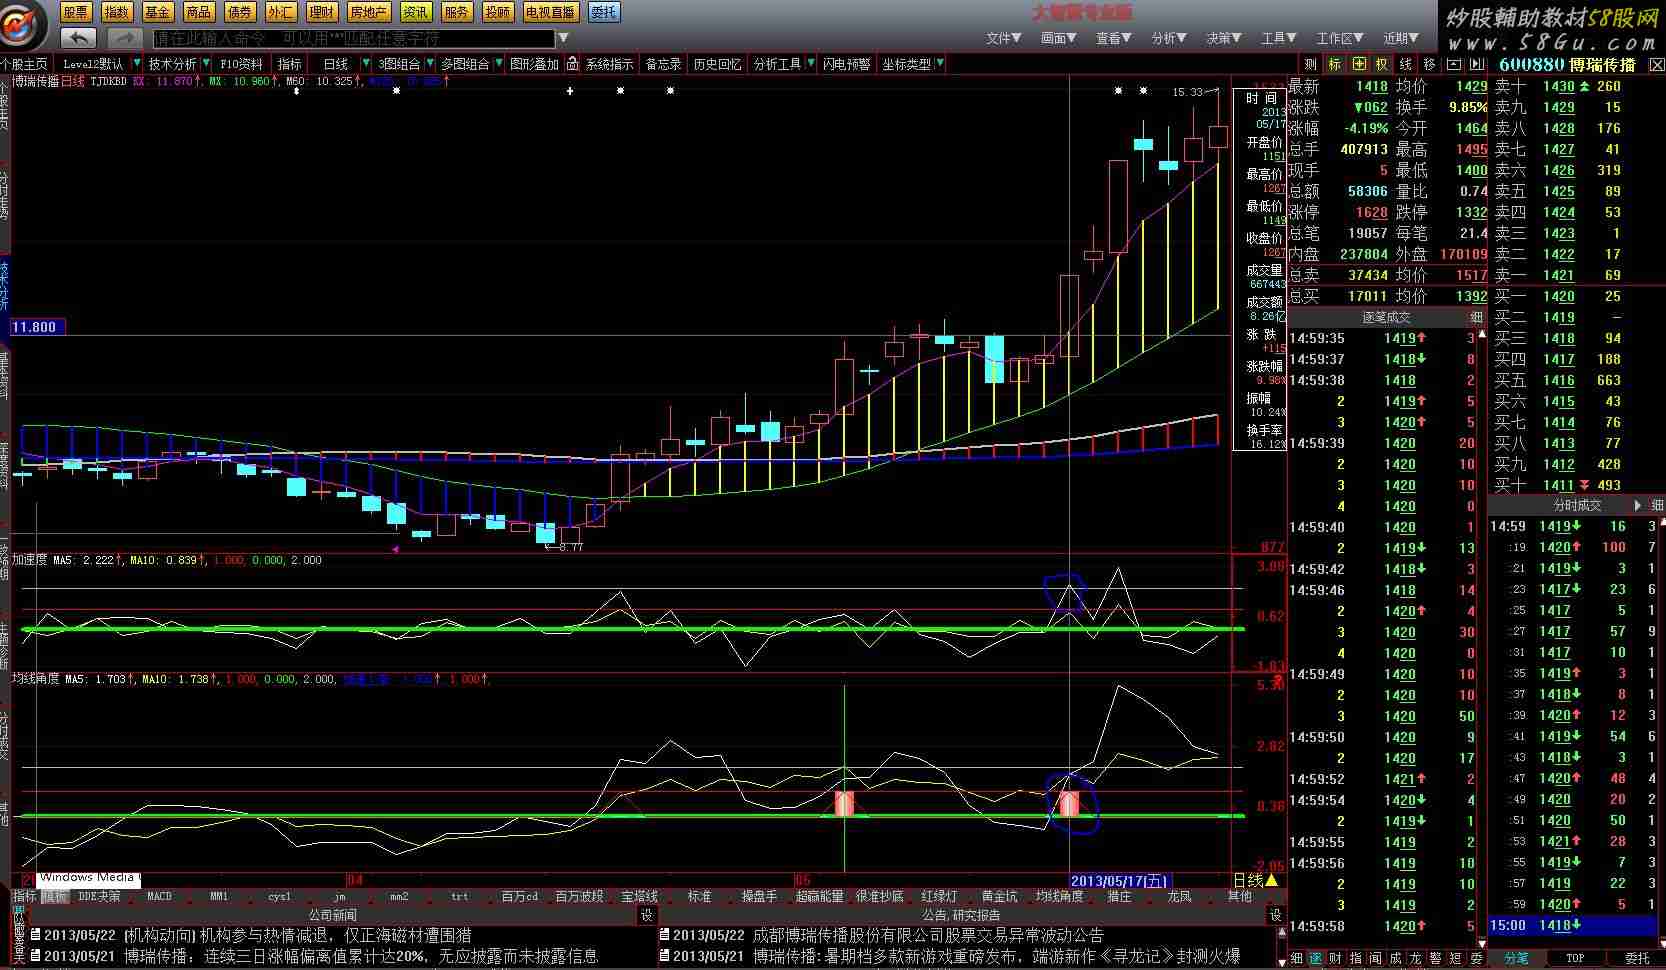Open the 工作区 menu
Screen dimensions: 1666x970
point(1339,38)
